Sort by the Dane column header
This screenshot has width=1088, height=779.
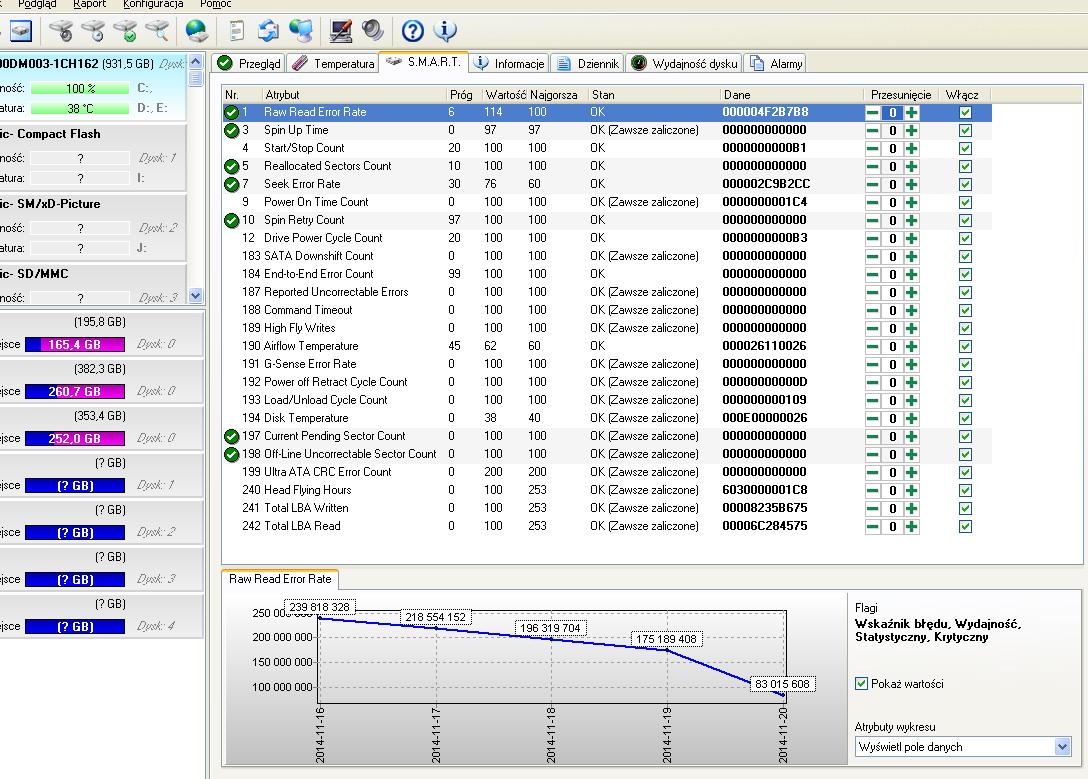[x=791, y=94]
